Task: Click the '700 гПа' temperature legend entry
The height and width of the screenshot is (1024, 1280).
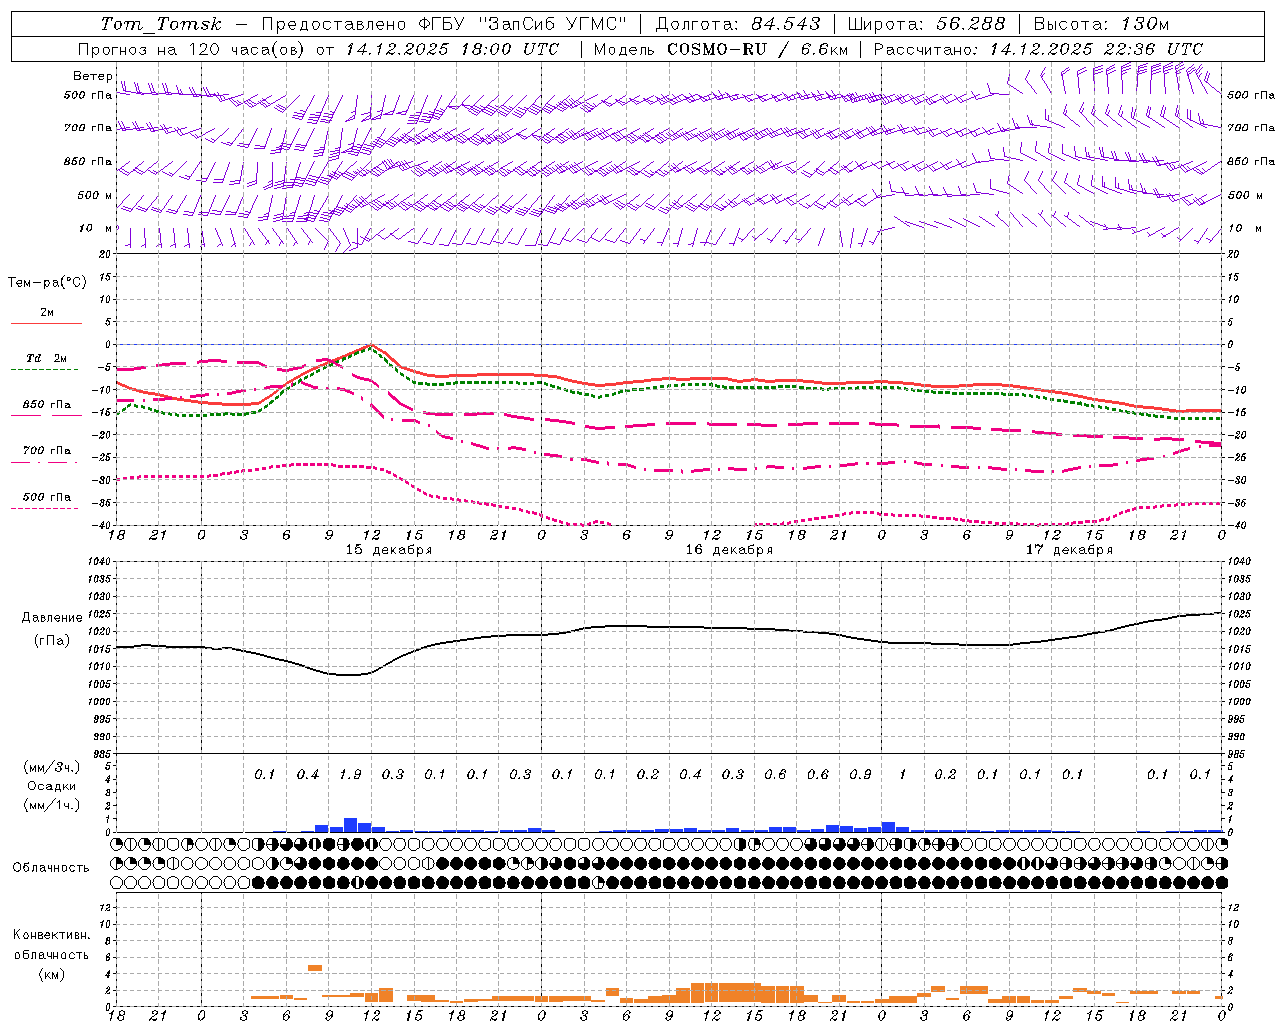Action: coord(47,451)
